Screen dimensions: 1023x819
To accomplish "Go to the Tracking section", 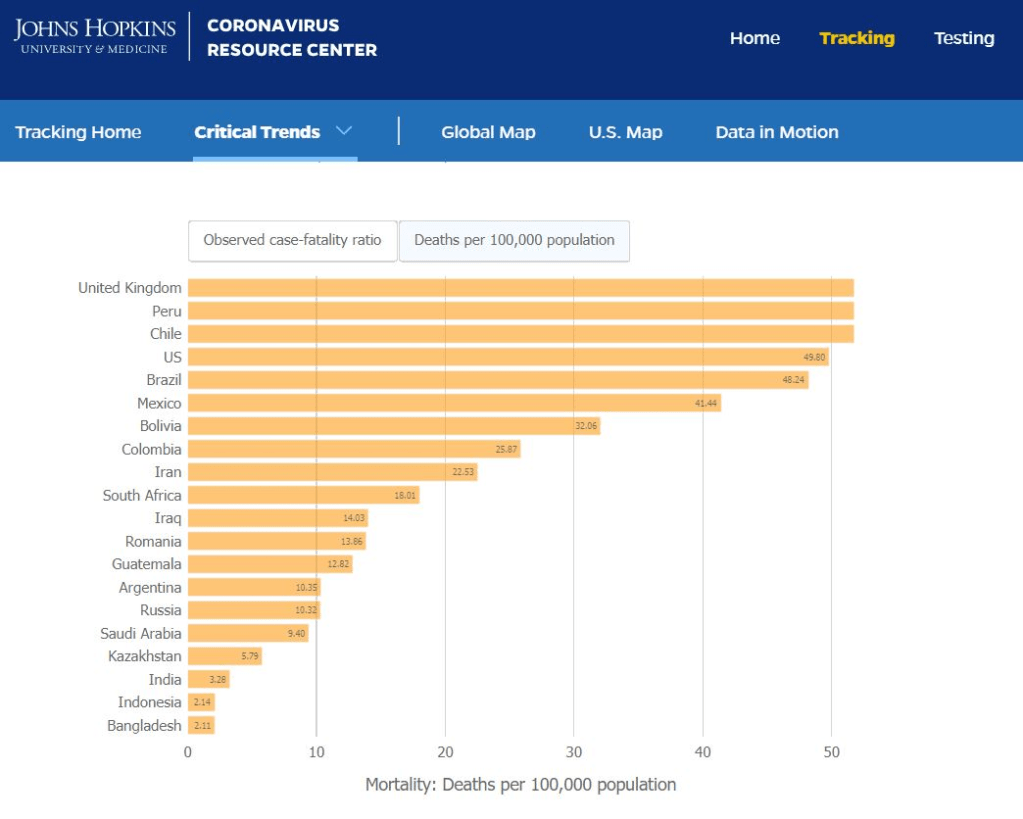I will pos(856,38).
